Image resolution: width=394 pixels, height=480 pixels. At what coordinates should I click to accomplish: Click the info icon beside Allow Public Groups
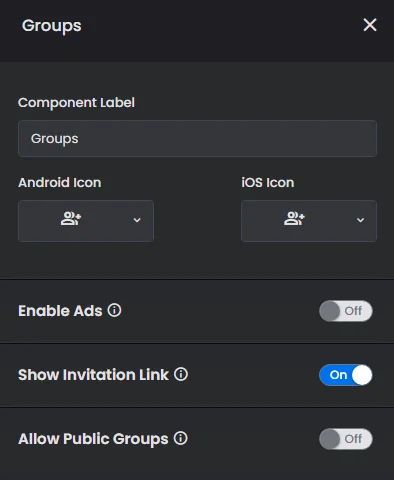pyautogui.click(x=180, y=438)
